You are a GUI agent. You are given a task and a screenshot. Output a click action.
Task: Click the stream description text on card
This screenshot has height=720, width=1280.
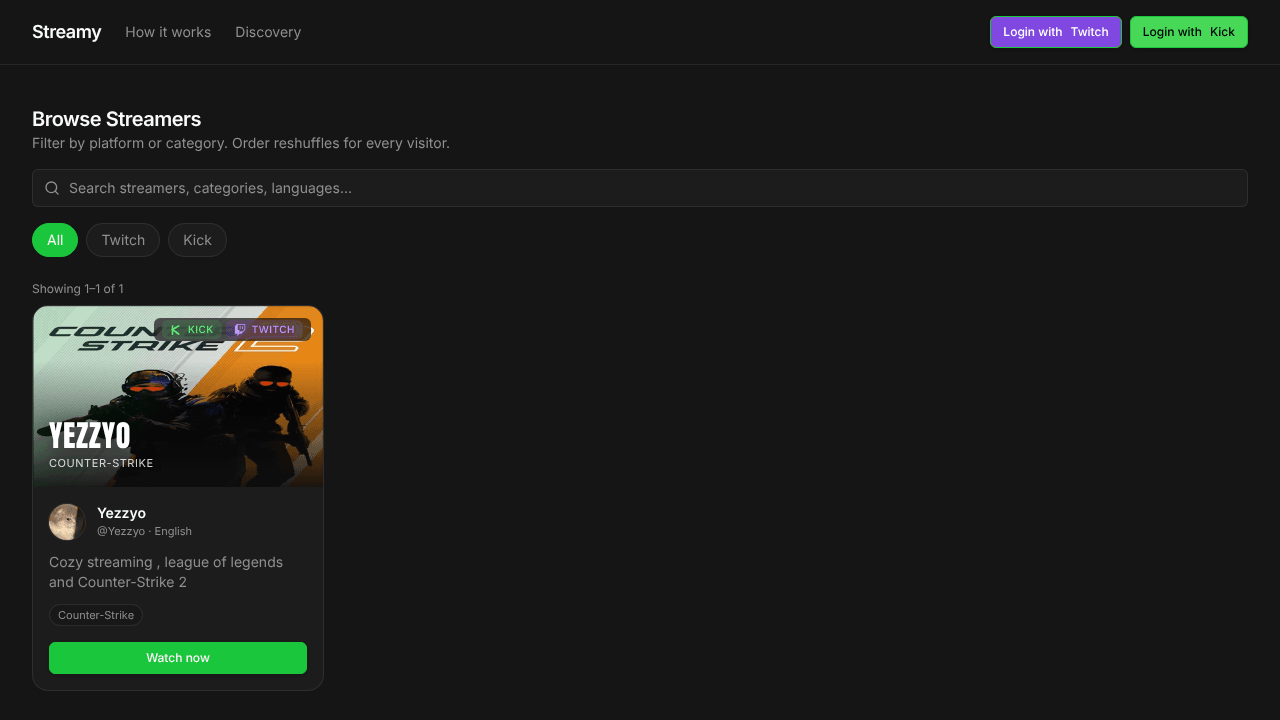click(x=166, y=572)
